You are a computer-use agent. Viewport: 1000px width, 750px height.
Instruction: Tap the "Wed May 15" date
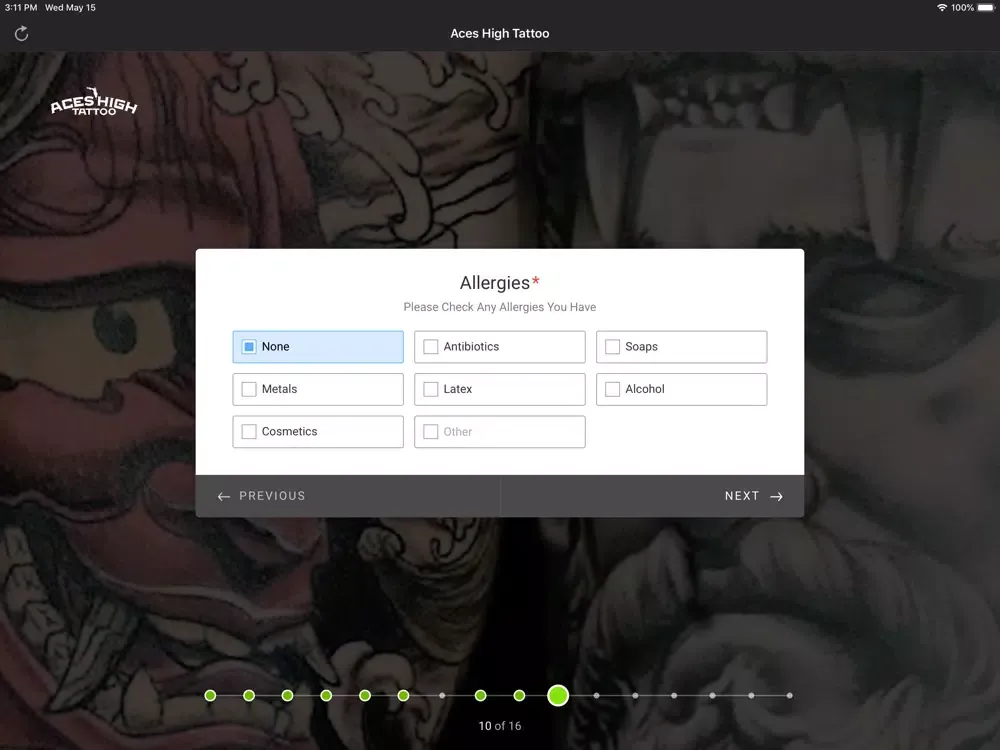pos(70,8)
